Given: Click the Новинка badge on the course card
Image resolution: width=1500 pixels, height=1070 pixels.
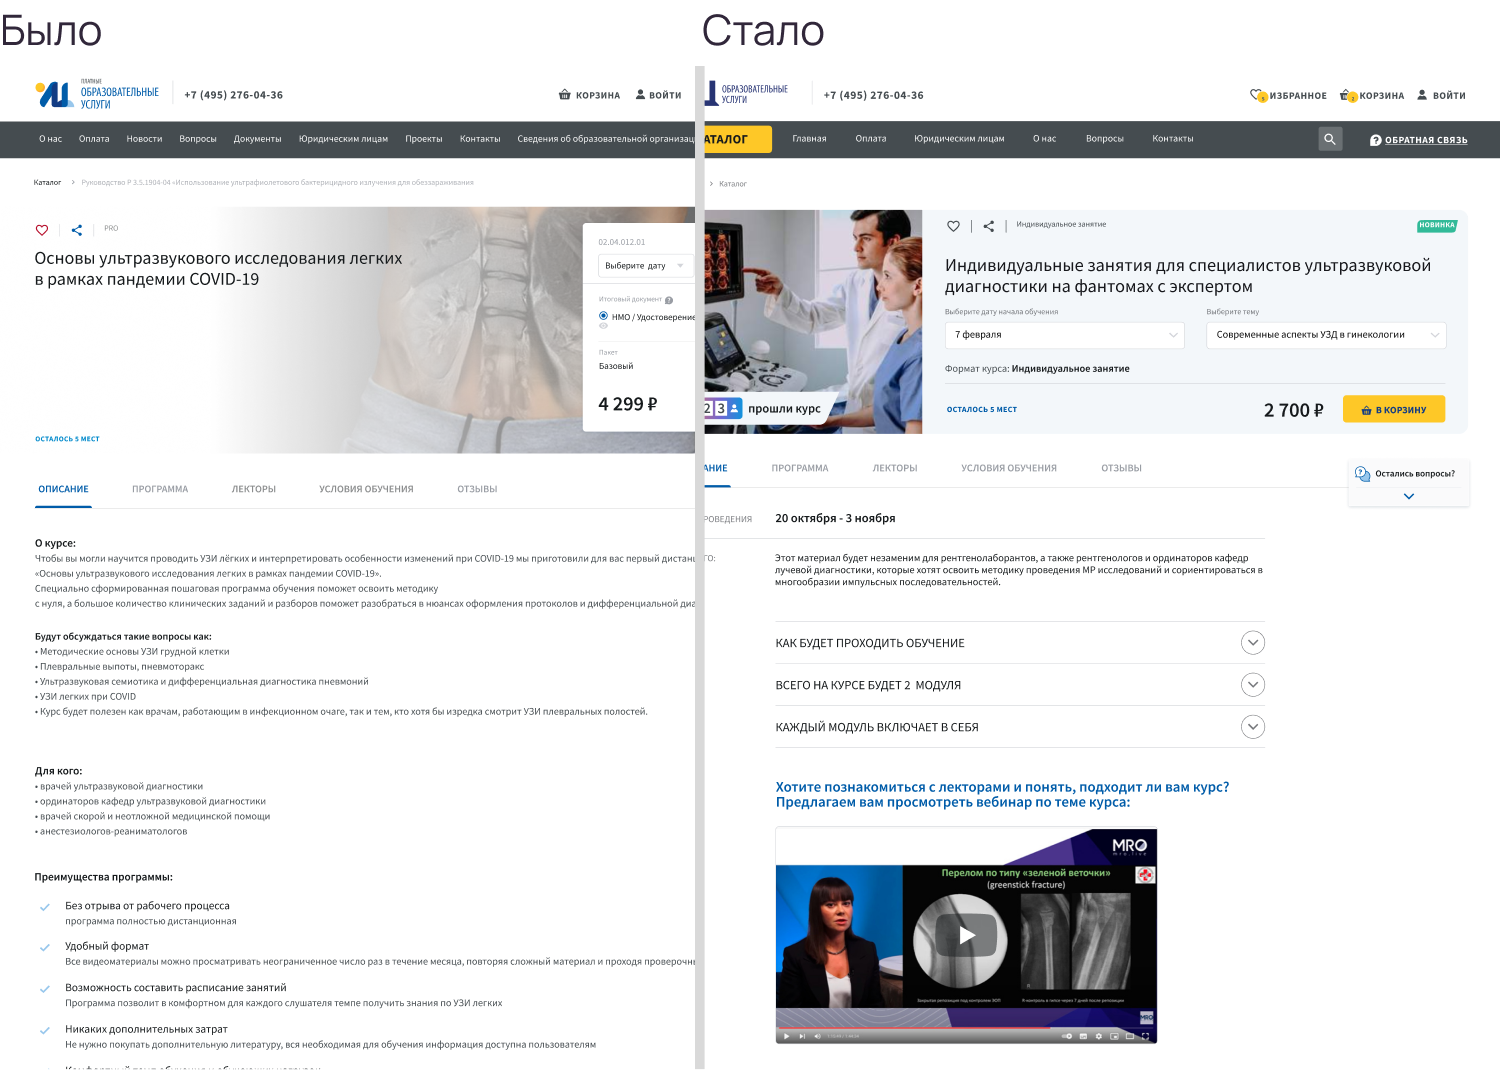Looking at the screenshot, I should point(1437,226).
